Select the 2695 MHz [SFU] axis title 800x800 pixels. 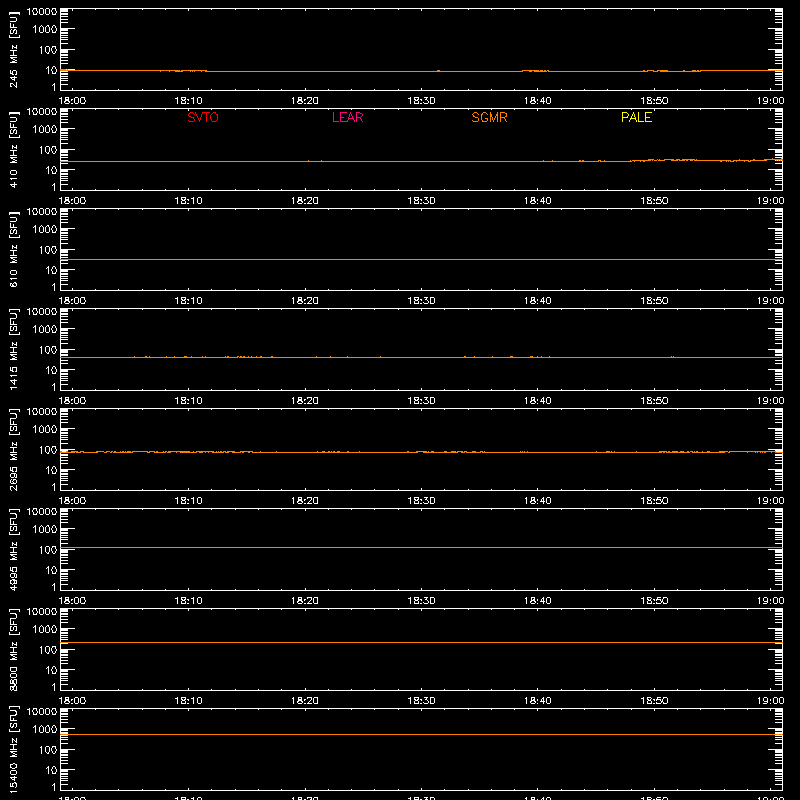click(x=13, y=449)
